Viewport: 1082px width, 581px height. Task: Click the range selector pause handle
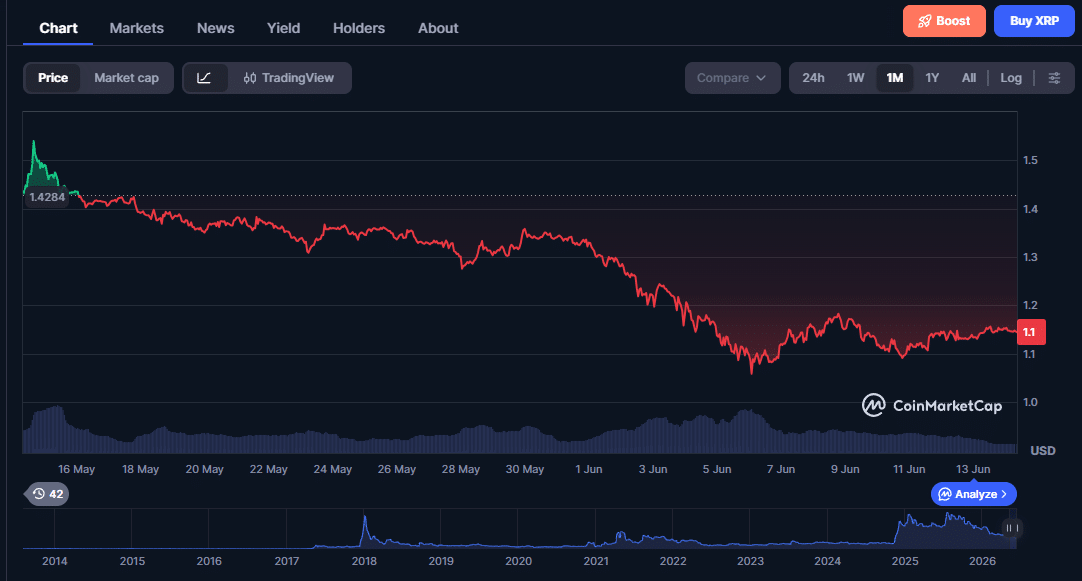(1012, 528)
